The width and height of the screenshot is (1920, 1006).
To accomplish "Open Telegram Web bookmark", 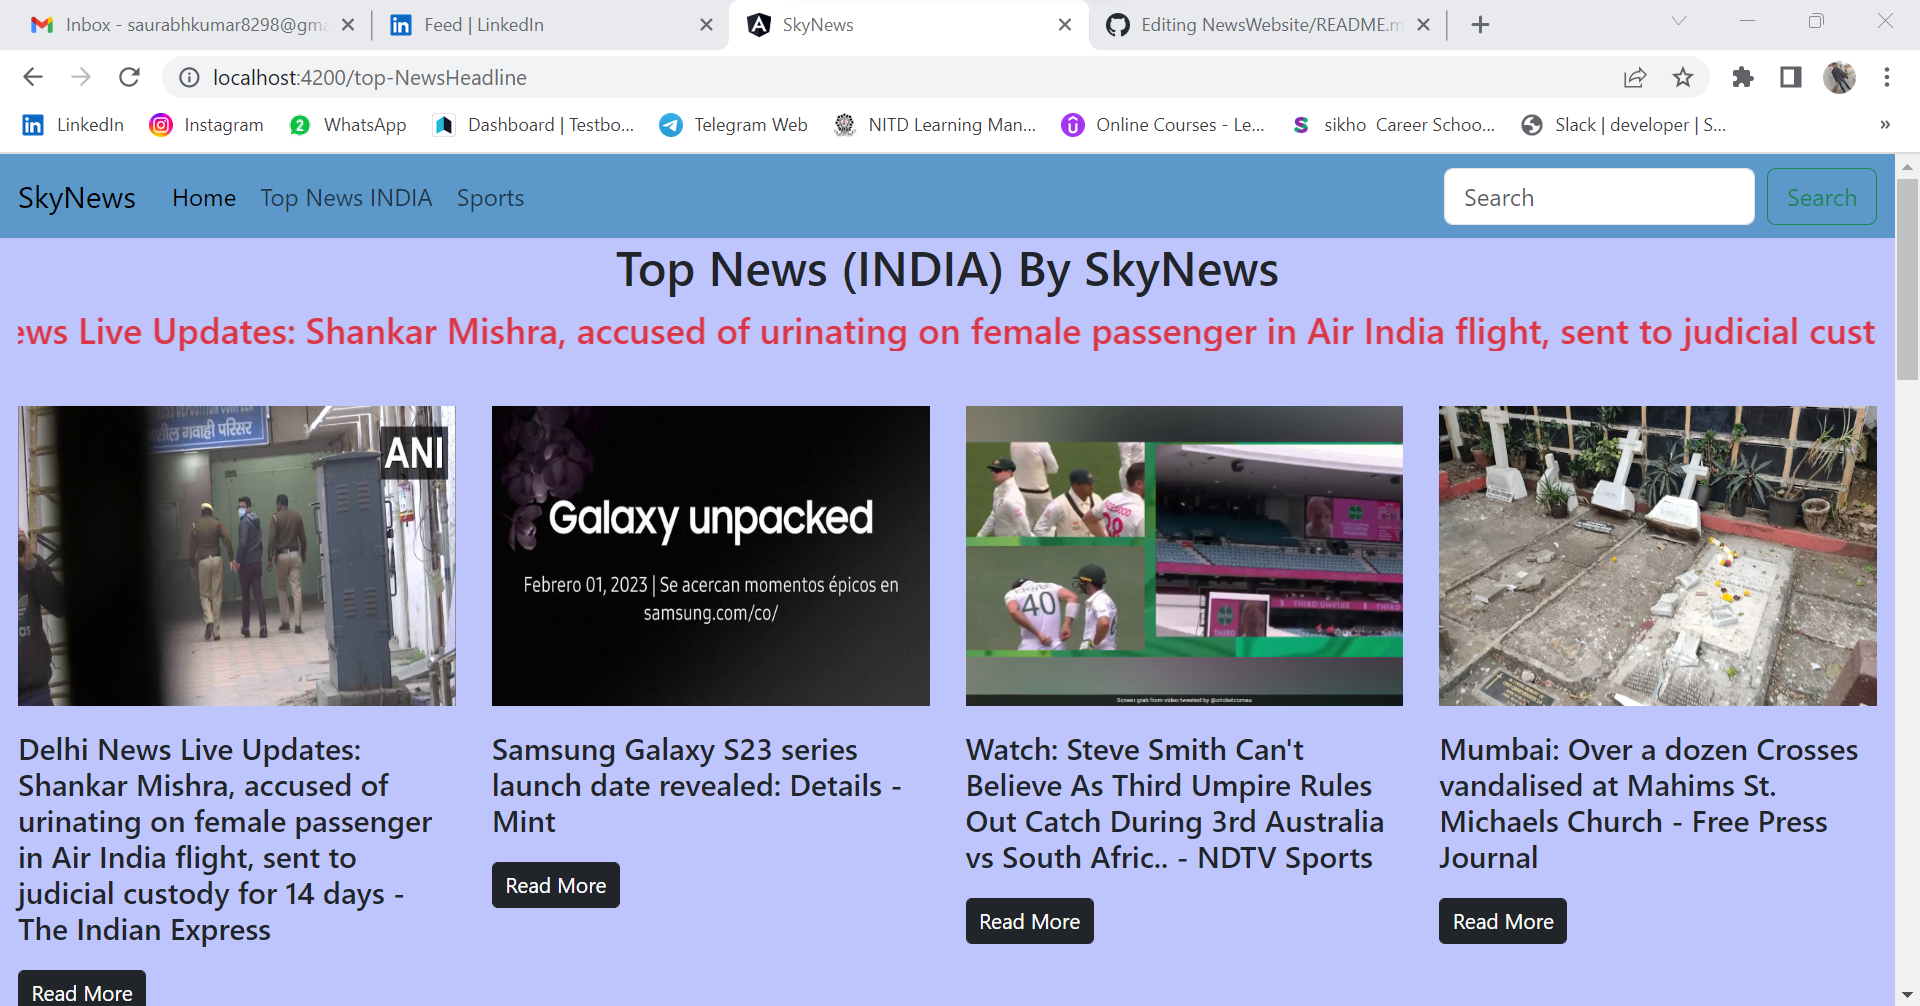I will 733,125.
